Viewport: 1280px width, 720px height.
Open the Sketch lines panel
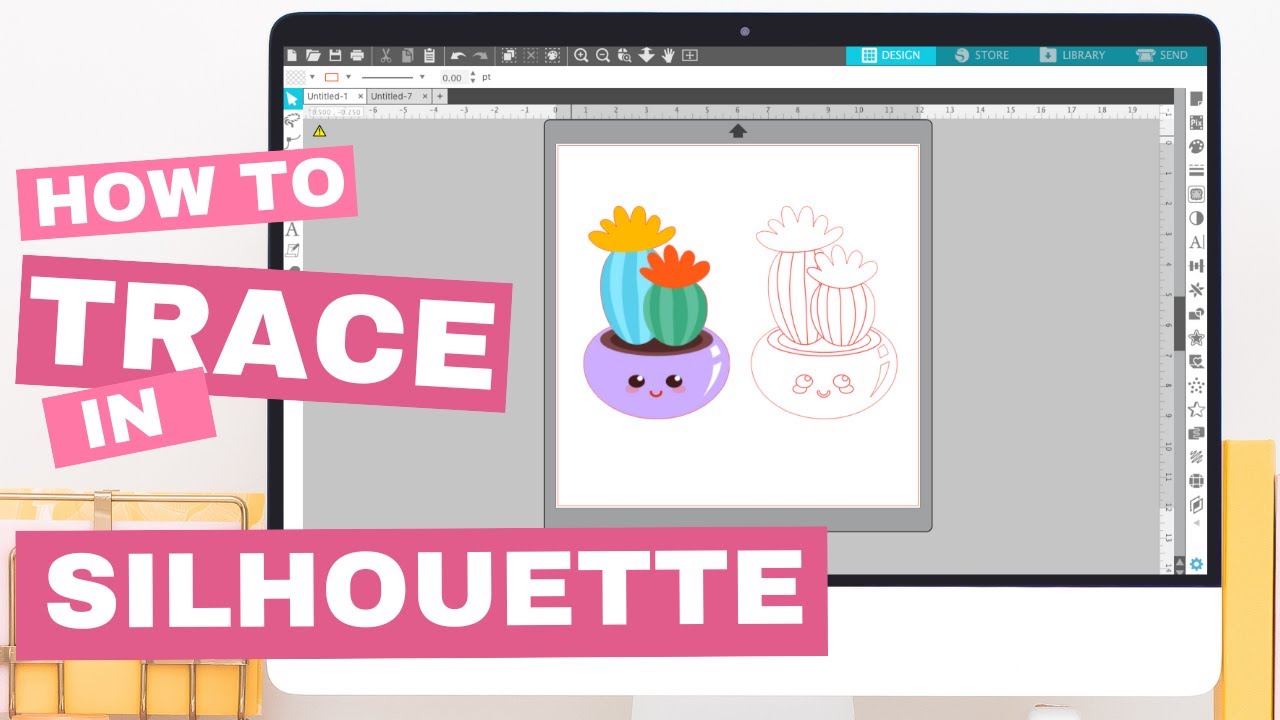coord(1196,458)
